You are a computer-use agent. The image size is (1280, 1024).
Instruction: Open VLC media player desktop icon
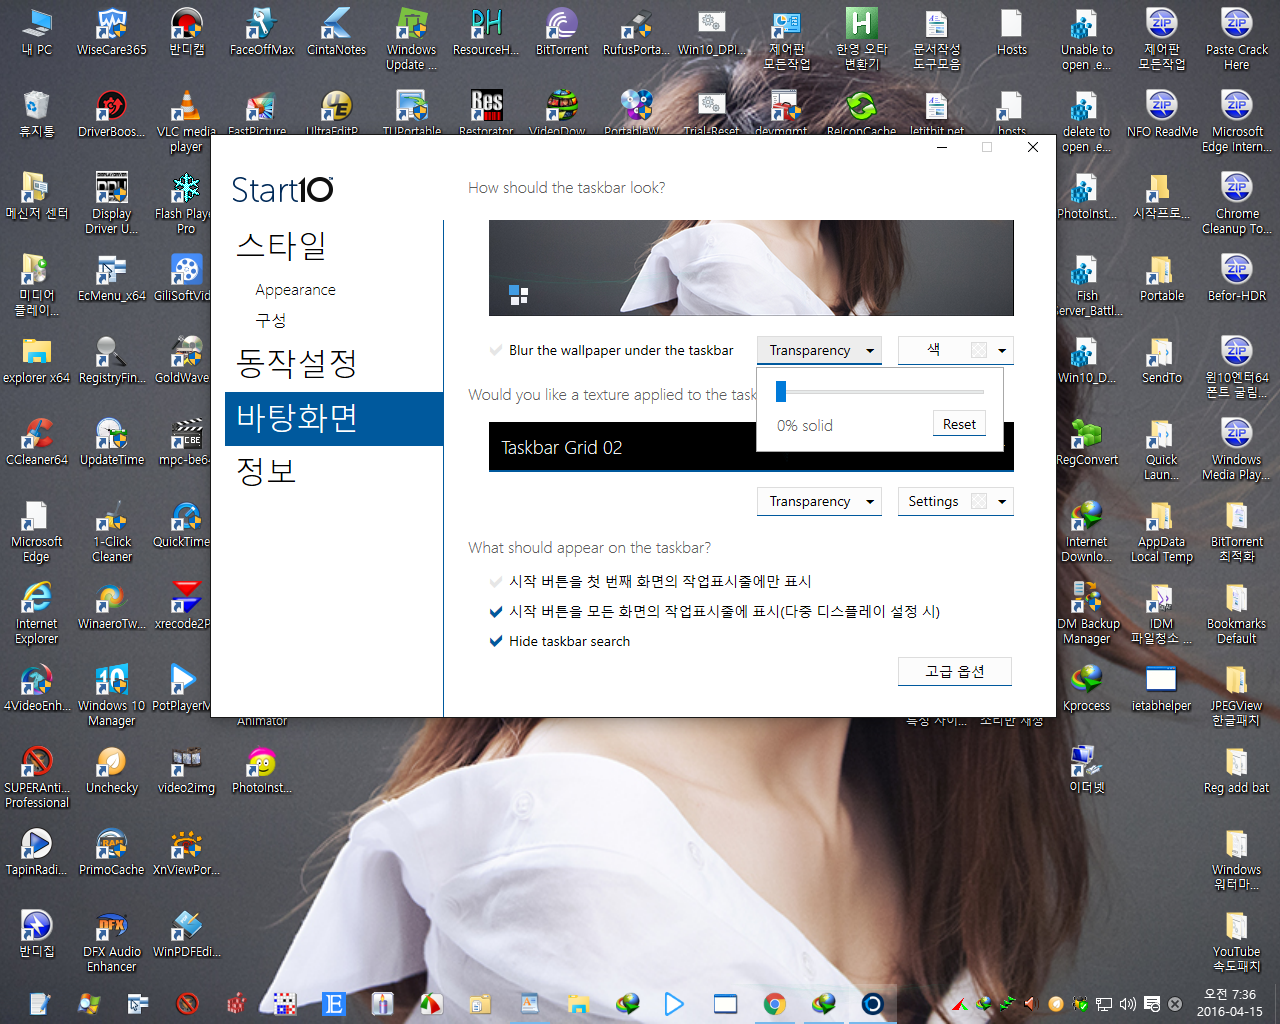click(x=186, y=122)
